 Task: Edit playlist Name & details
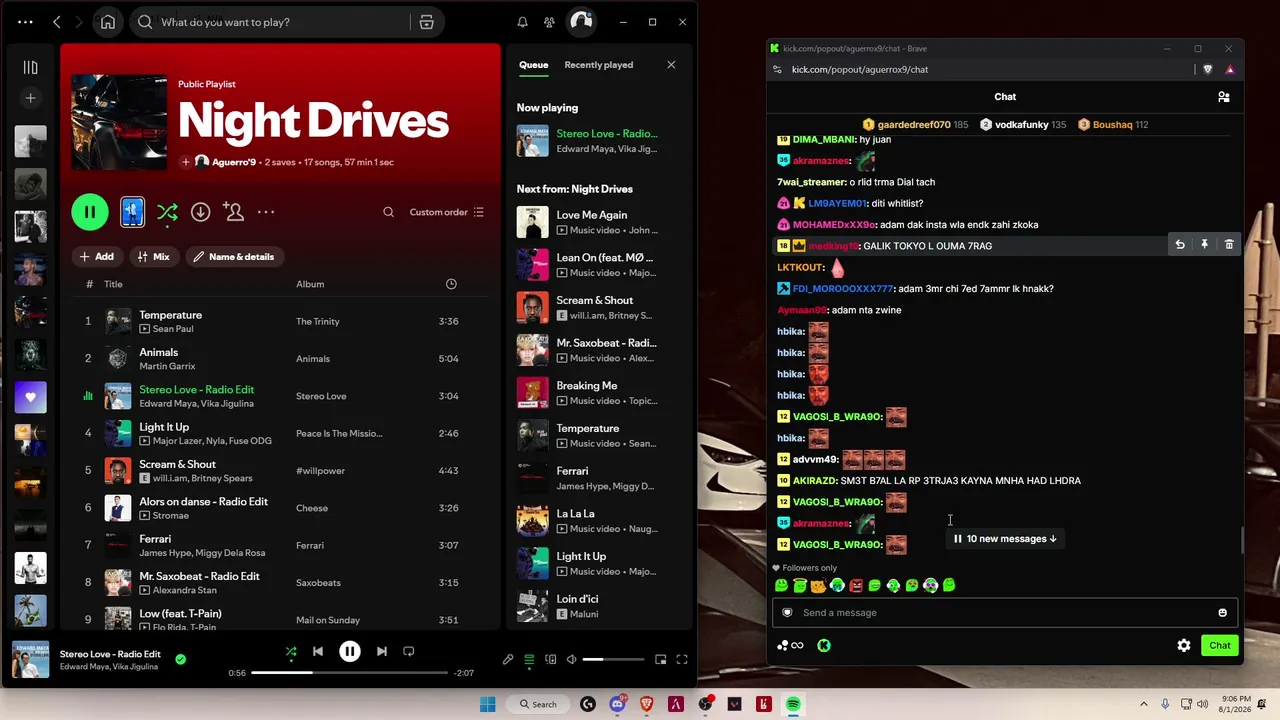pyautogui.click(x=234, y=257)
